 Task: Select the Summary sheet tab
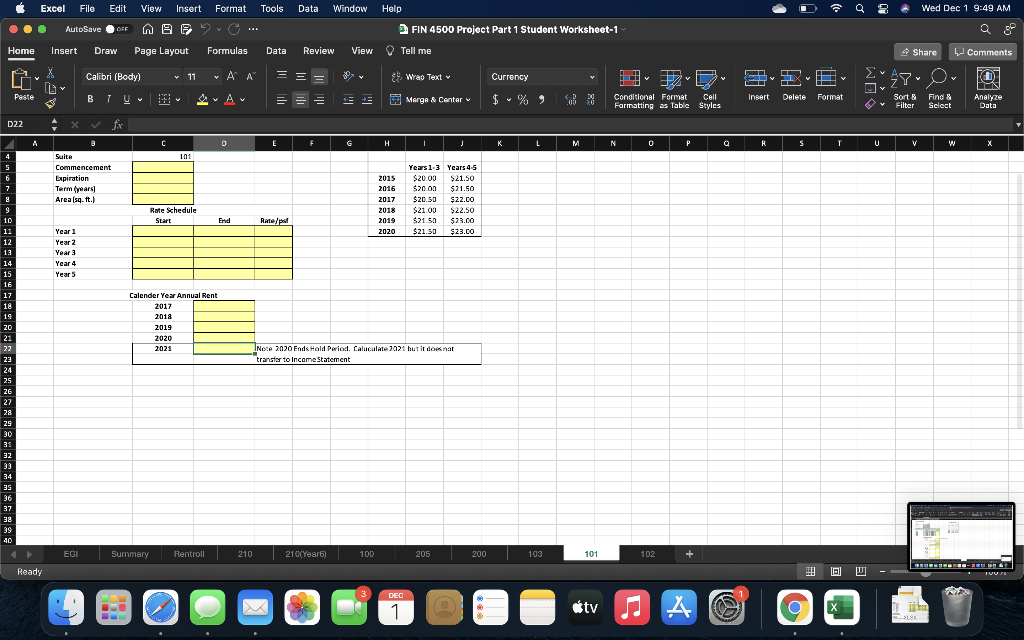point(129,553)
